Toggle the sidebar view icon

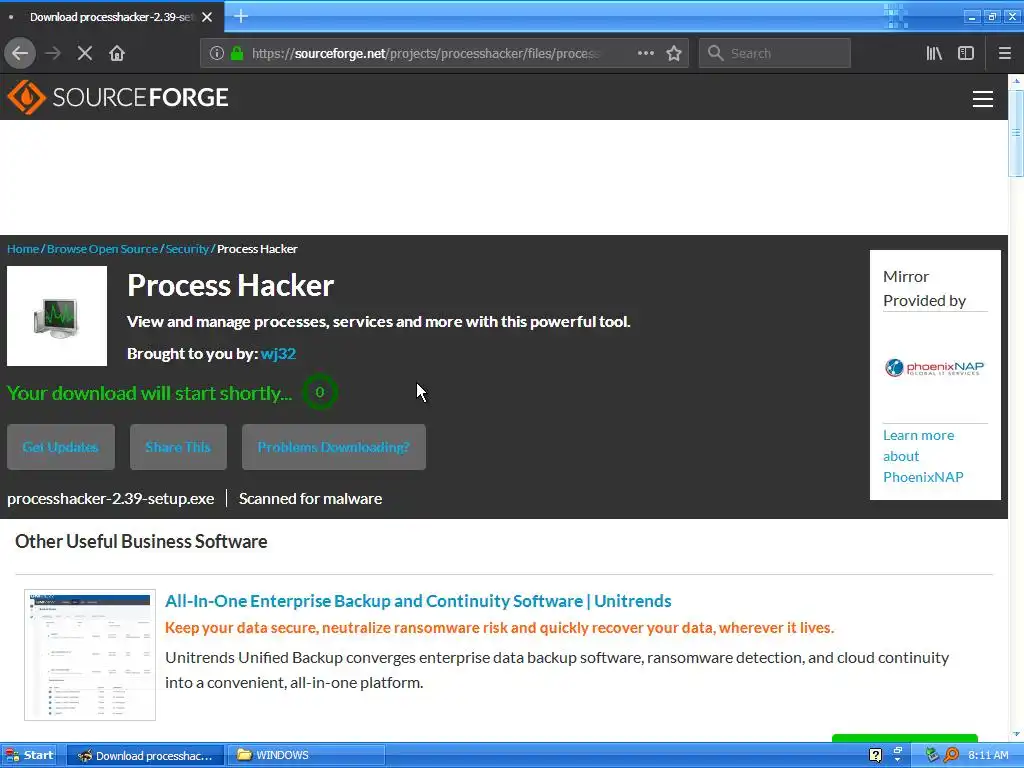point(966,53)
